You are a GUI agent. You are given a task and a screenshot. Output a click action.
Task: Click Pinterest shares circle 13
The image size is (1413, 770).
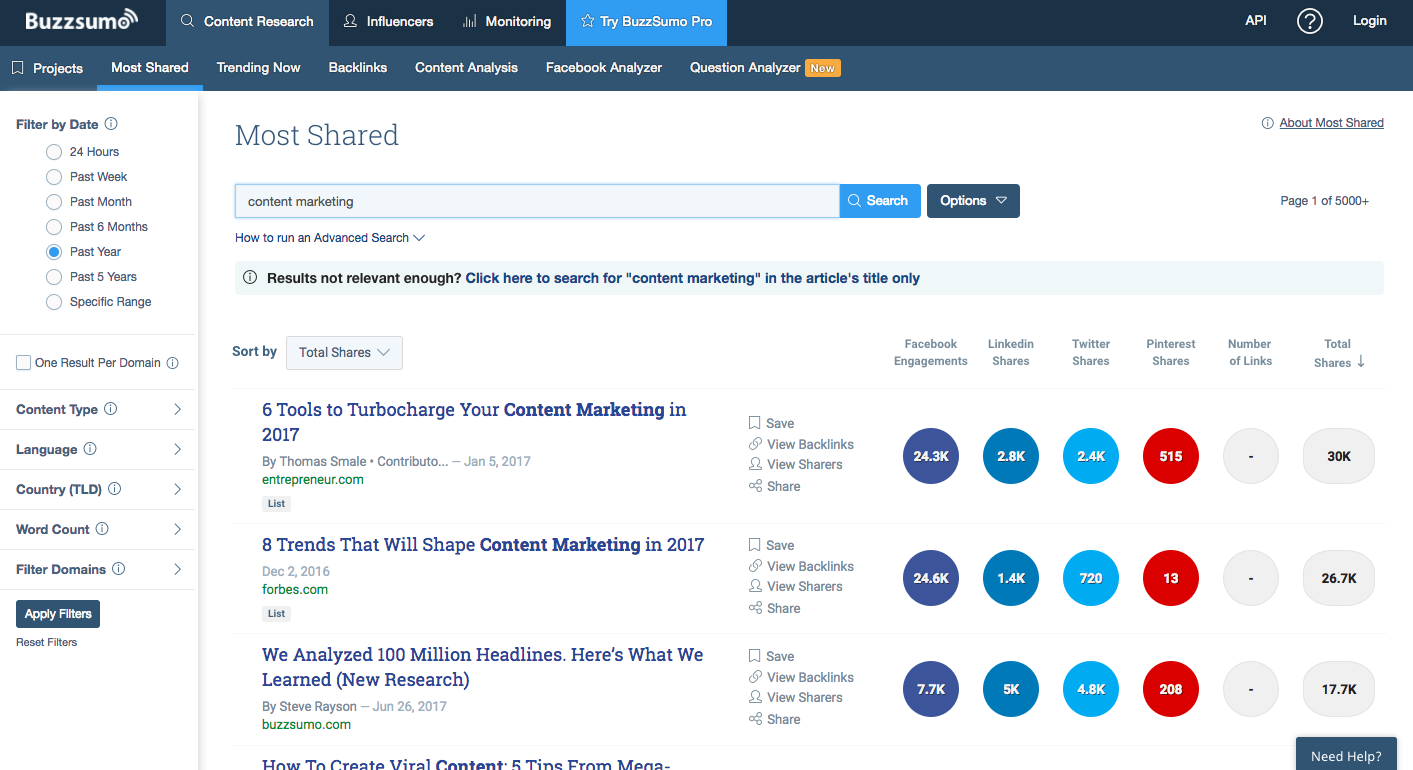pyautogui.click(x=1171, y=578)
